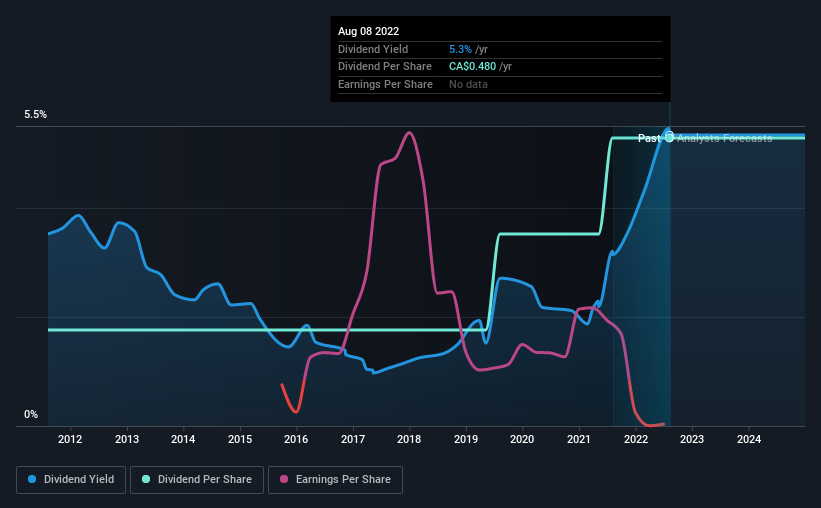Click the blue Dividend Yield legend dot
821x508 pixels.
[32, 479]
